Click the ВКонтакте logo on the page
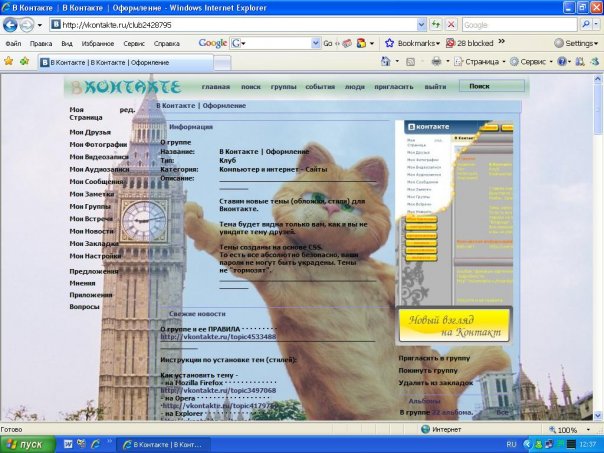 [x=126, y=87]
